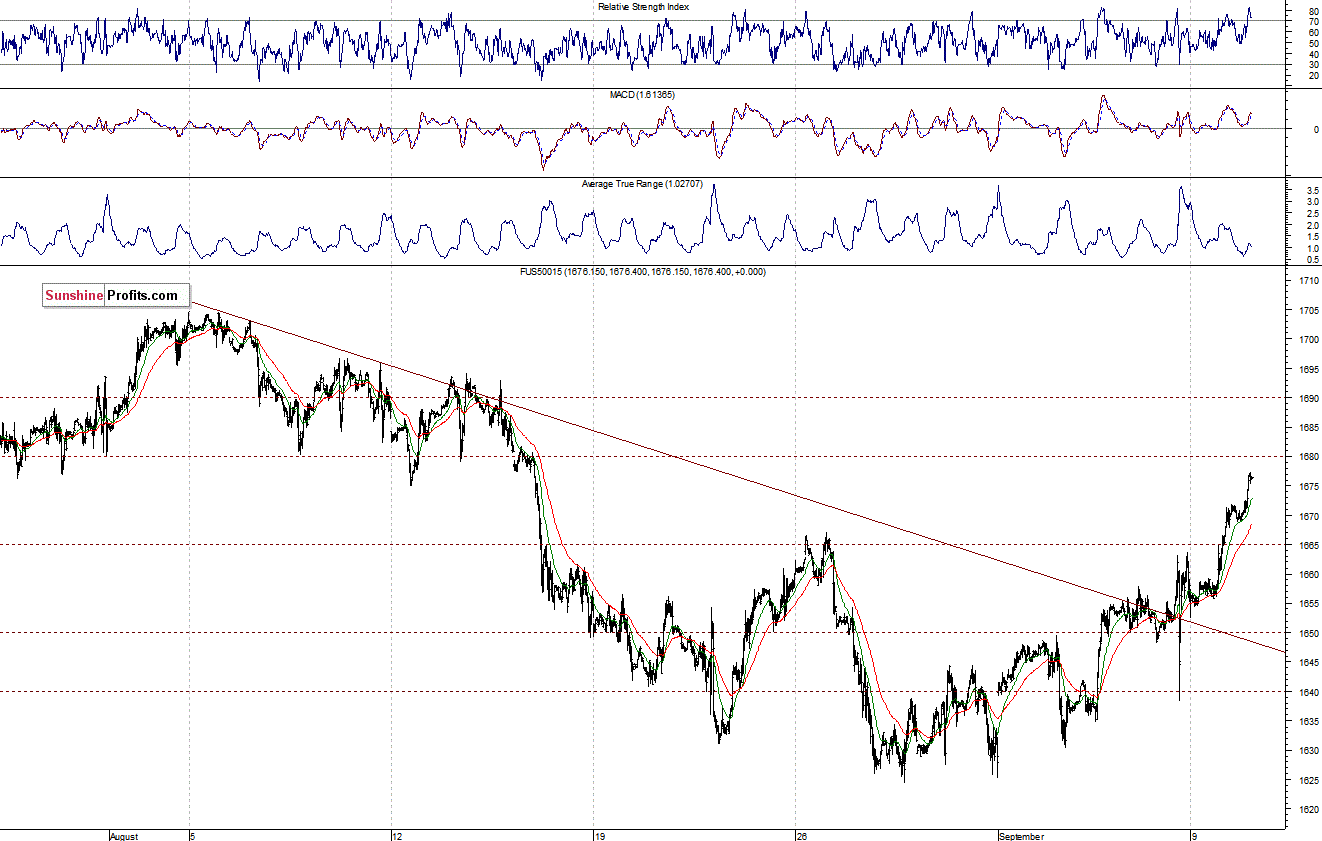This screenshot has width=1322, height=841.
Task: Select the Relative Strength Index panel title
Action: click(x=643, y=6)
